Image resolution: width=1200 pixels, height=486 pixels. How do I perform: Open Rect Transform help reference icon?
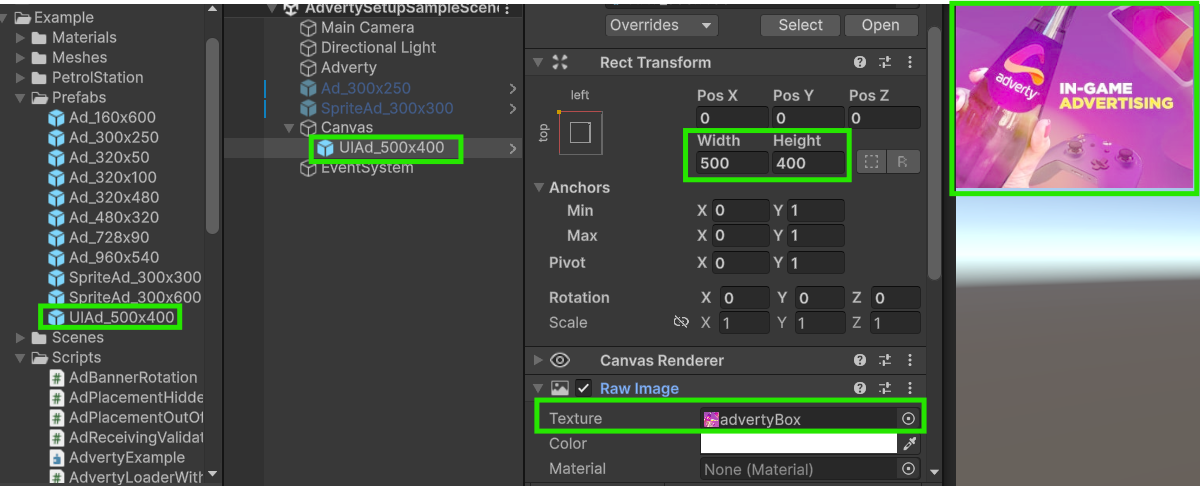[x=860, y=62]
